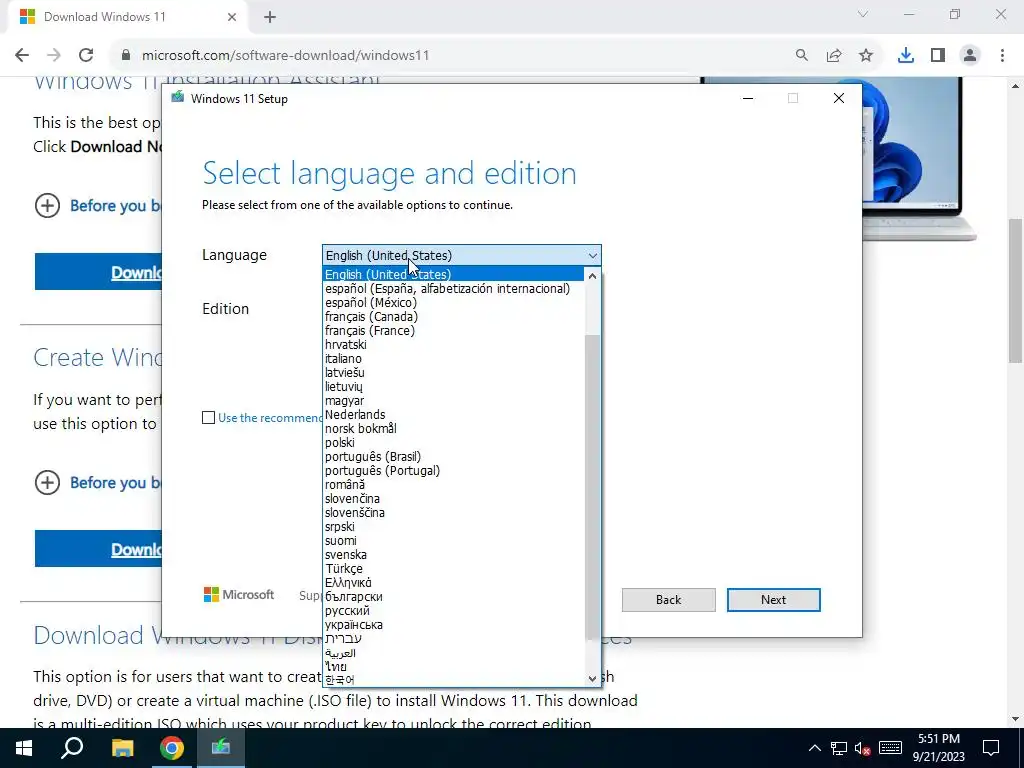Choose magyar language
This screenshot has width=1024, height=768.
pyautogui.click(x=453, y=400)
